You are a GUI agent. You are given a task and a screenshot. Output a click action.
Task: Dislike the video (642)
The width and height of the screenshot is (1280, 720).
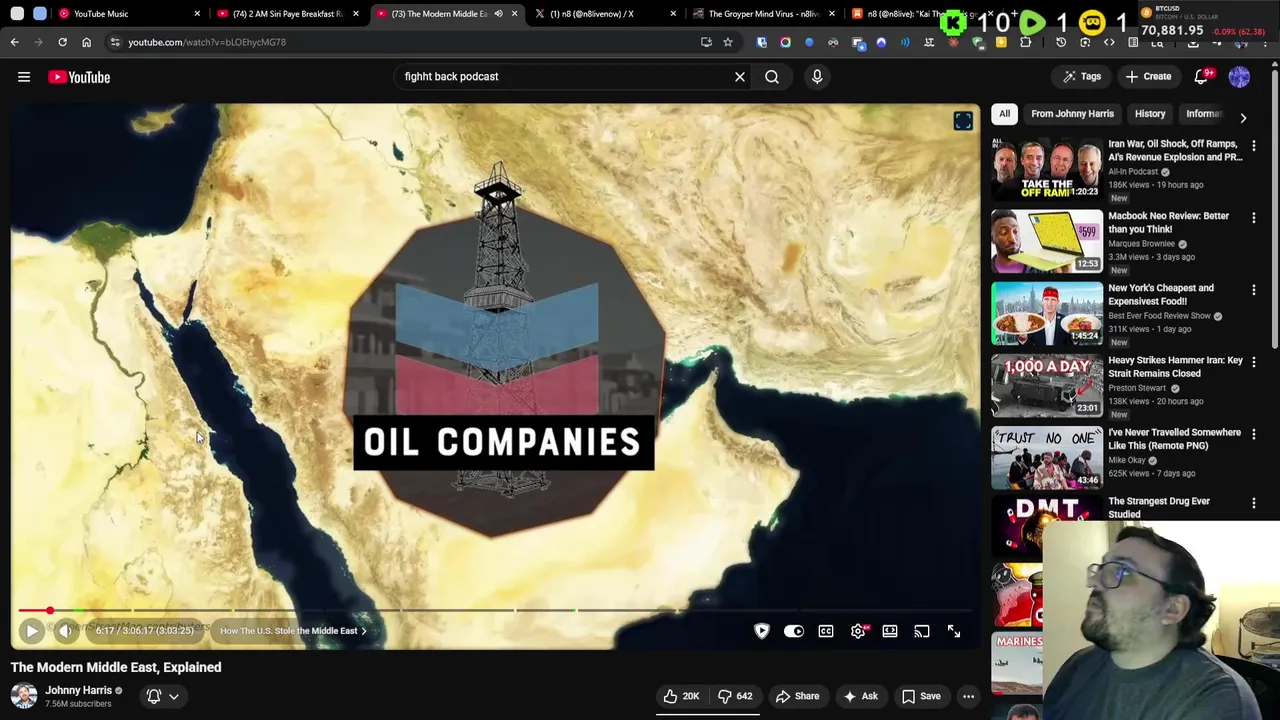coord(736,696)
